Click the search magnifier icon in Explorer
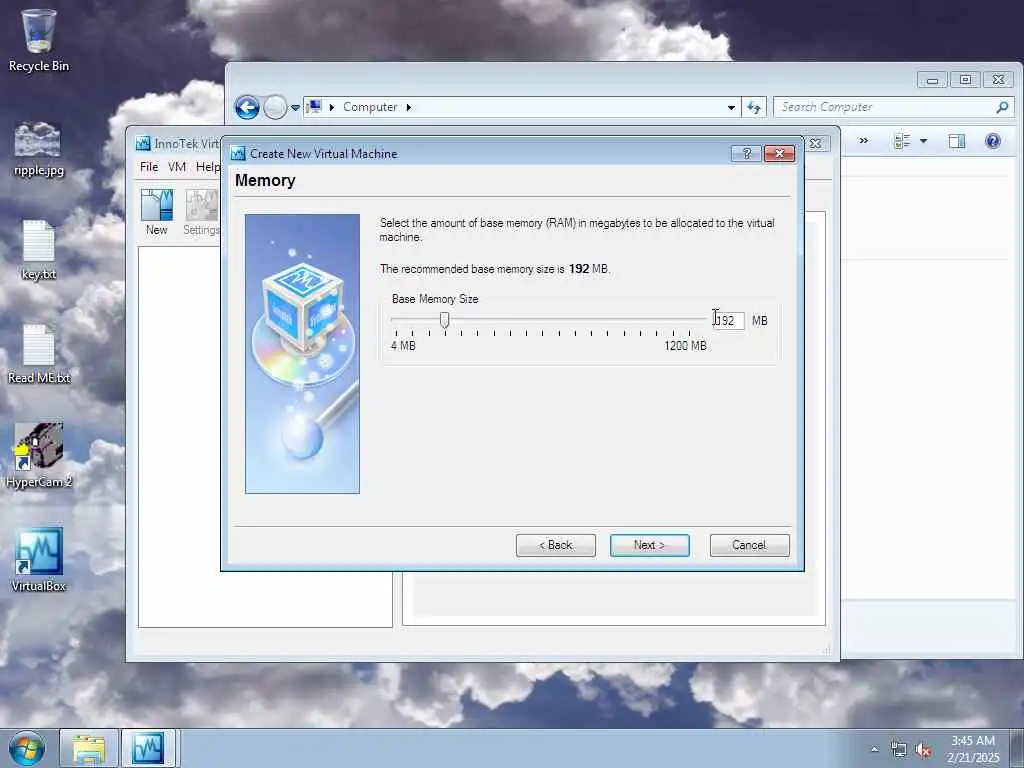The width and height of the screenshot is (1024, 768). pyautogui.click(x=1002, y=107)
